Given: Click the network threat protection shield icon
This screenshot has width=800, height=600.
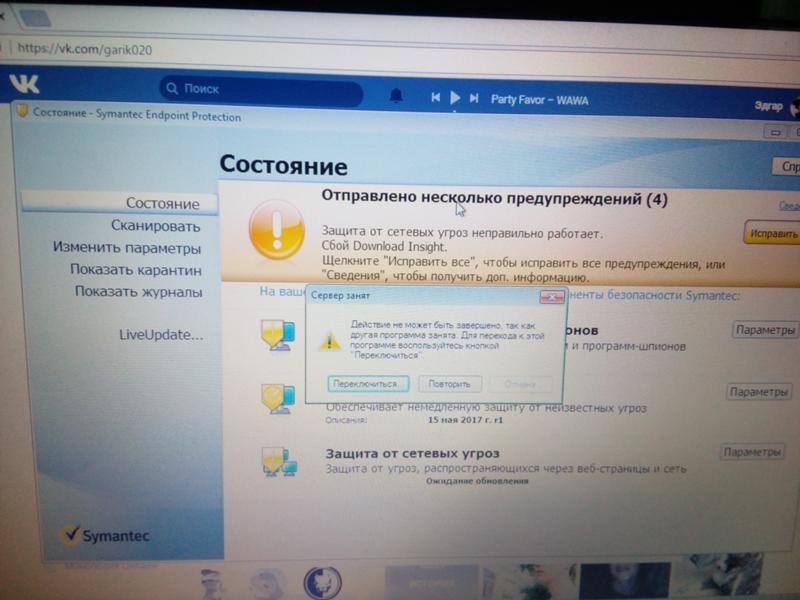Looking at the screenshot, I should (279, 462).
